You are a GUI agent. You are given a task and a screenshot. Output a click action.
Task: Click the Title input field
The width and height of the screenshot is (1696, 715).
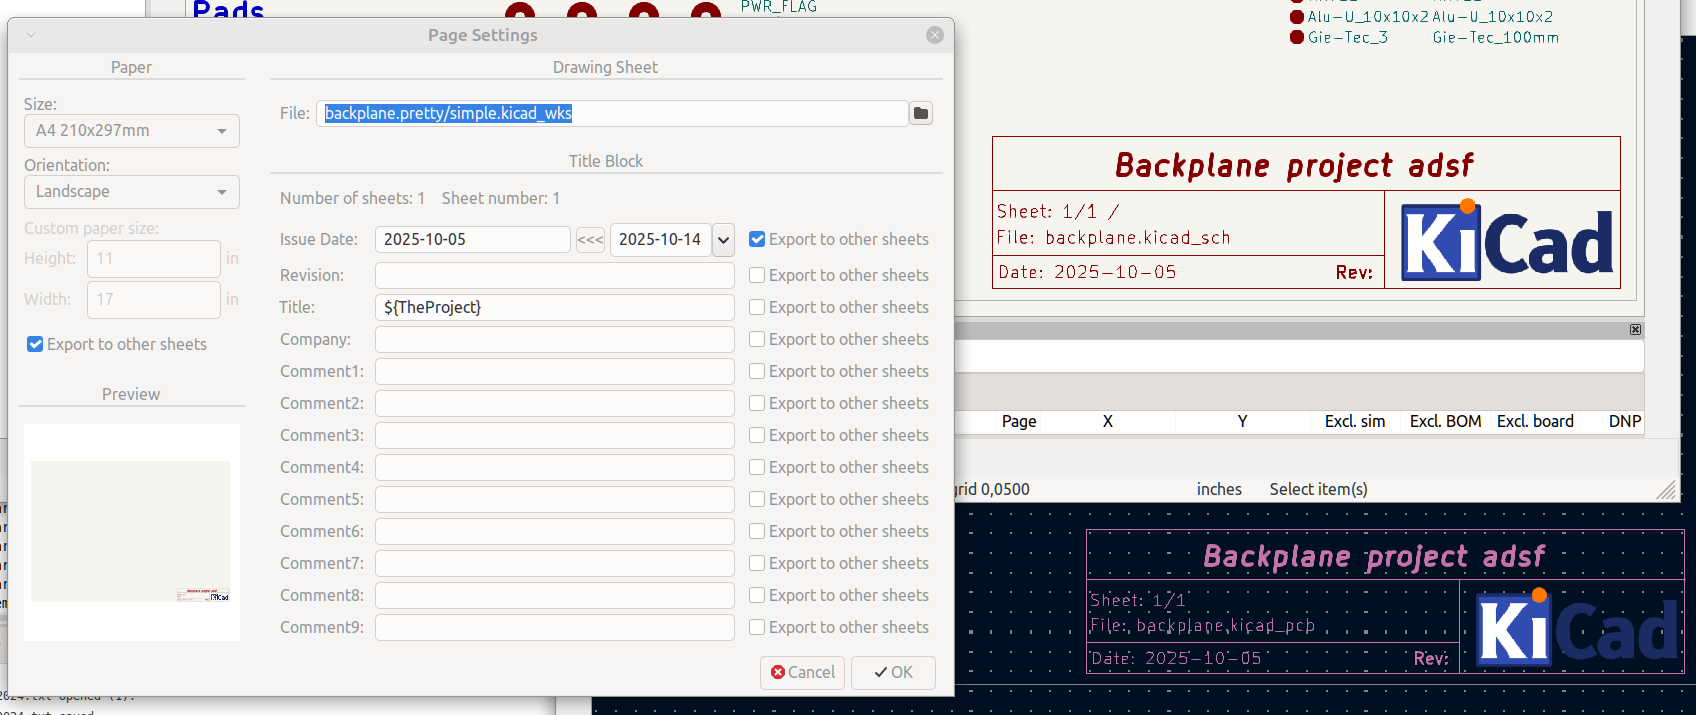[554, 308]
